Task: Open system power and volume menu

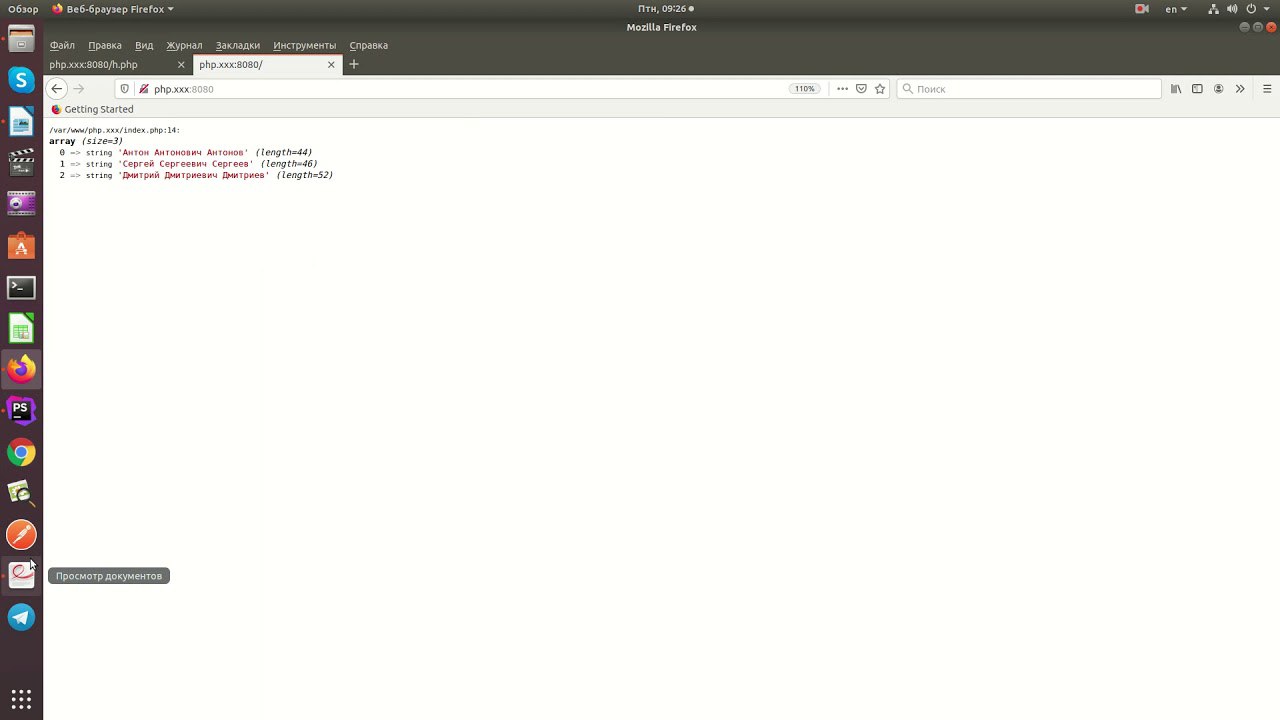Action: tap(1240, 9)
